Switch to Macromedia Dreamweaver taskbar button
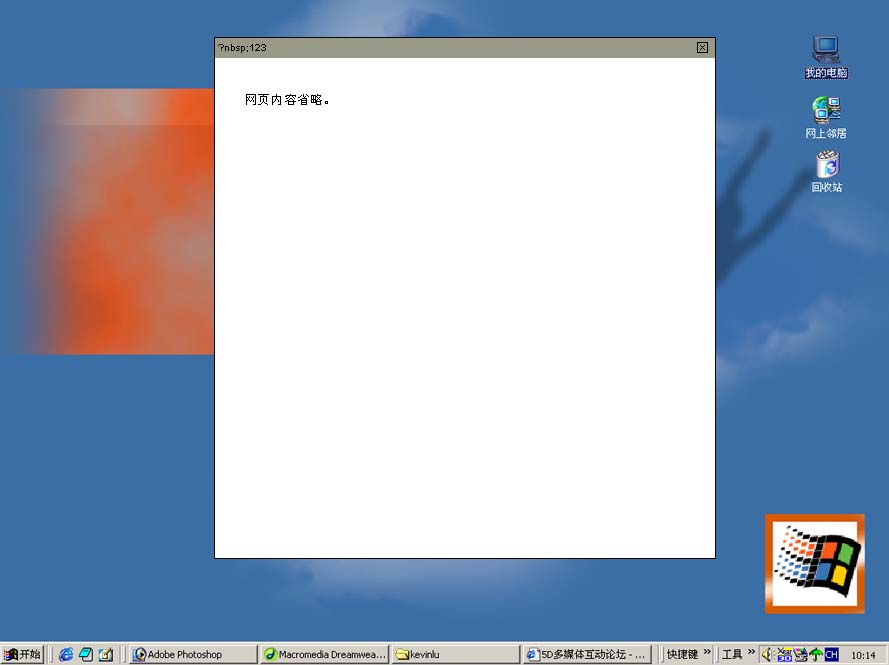The height and width of the screenshot is (665, 889). click(324, 654)
